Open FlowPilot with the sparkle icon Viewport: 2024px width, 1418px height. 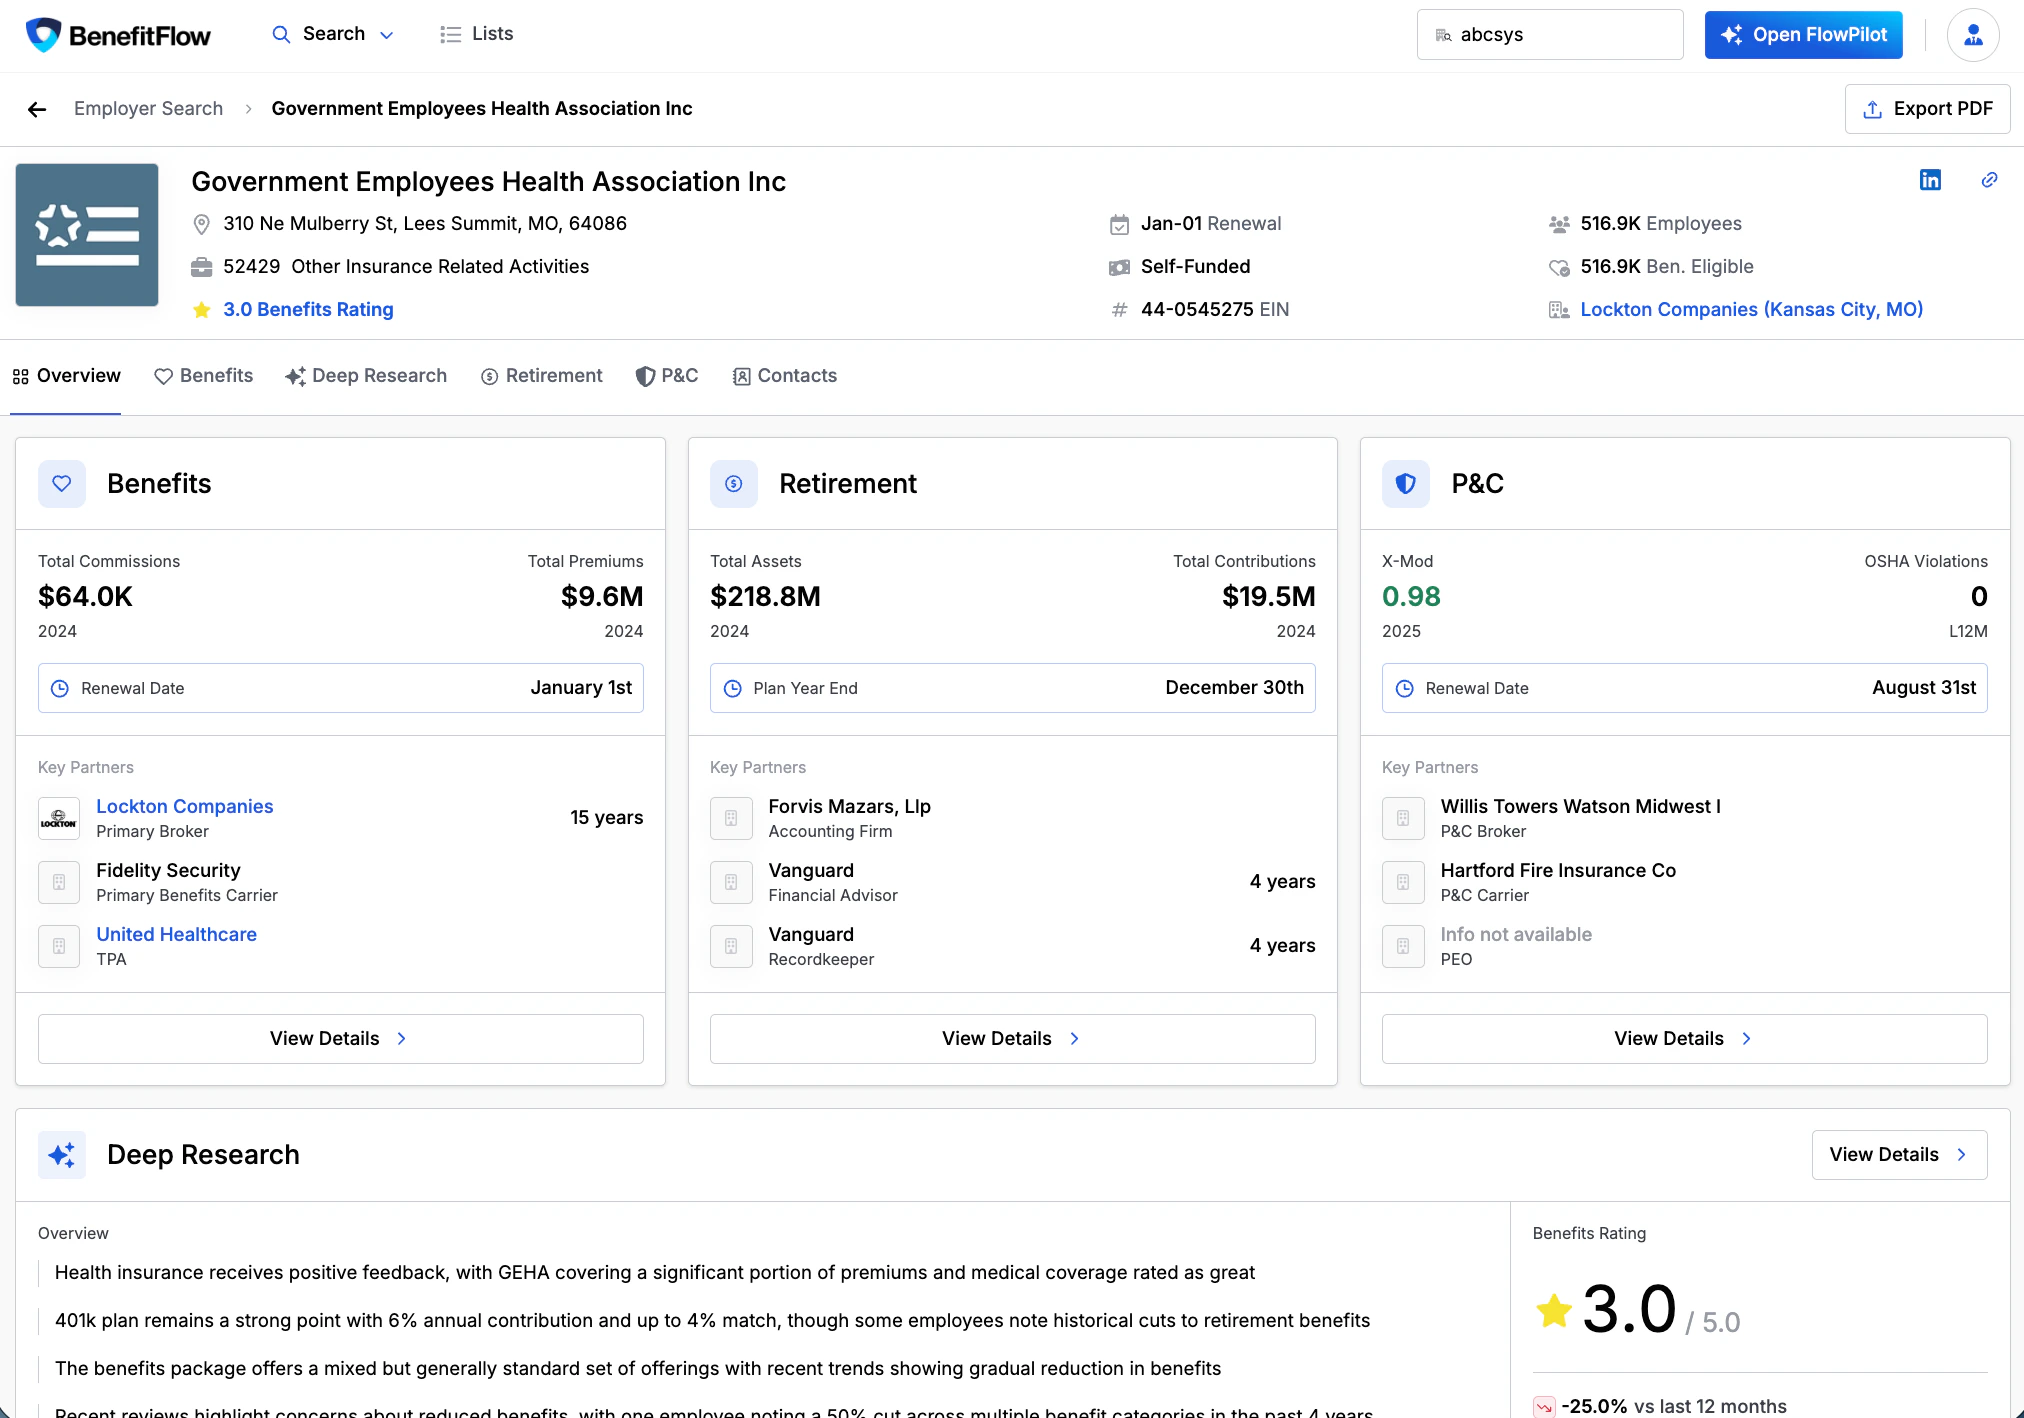click(x=1733, y=34)
